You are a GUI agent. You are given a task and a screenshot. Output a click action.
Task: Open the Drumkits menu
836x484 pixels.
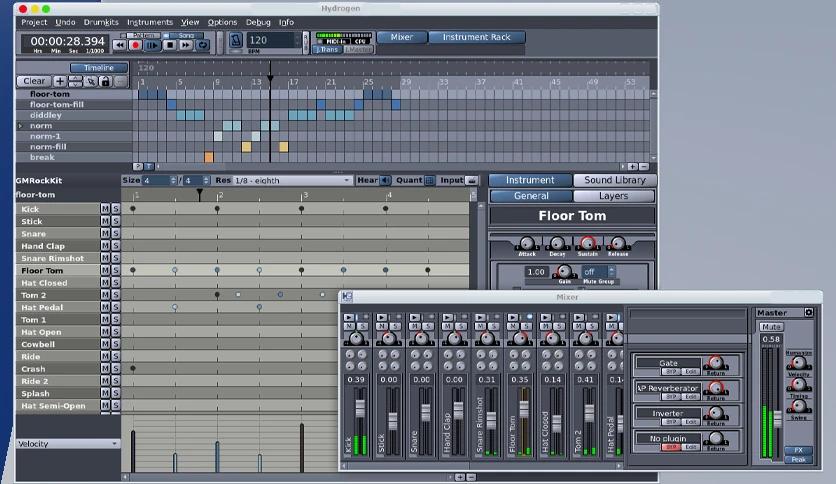(x=100, y=22)
